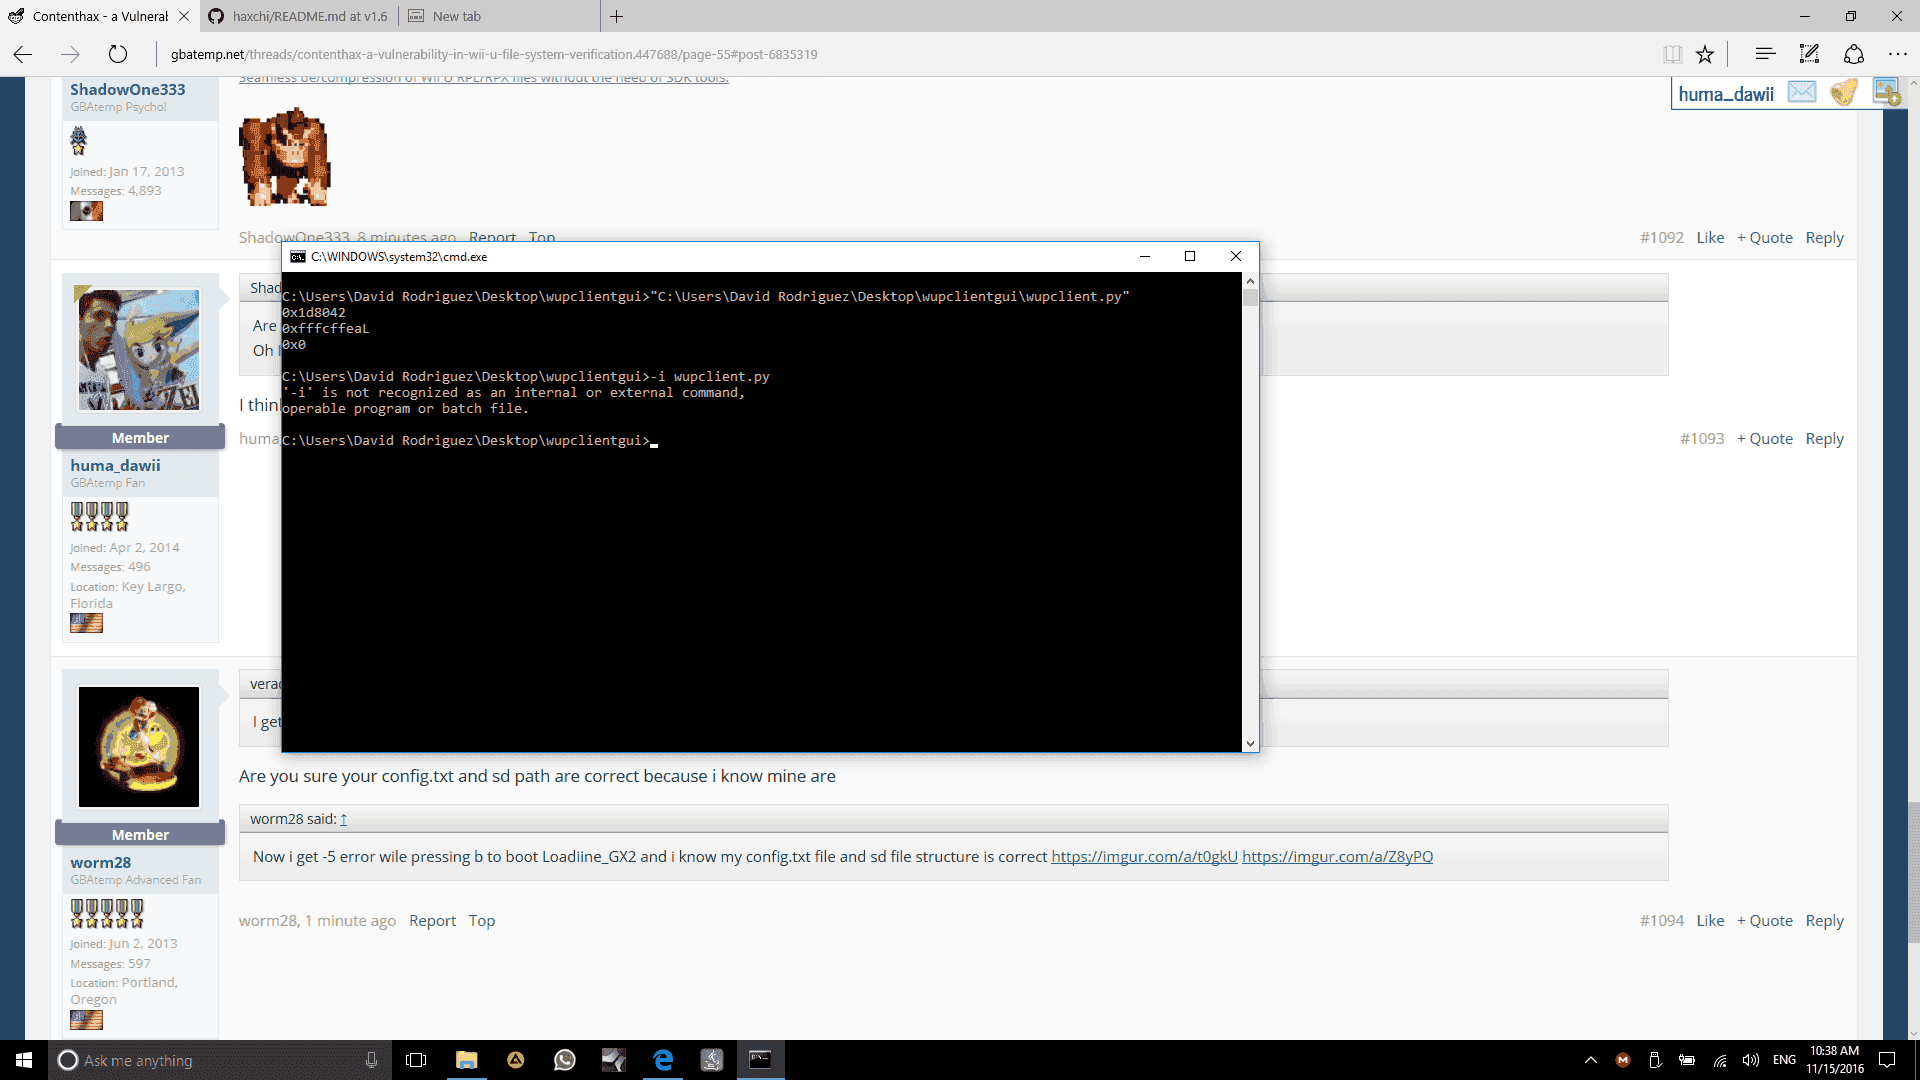Open ShadowOne333's profile link

click(128, 89)
